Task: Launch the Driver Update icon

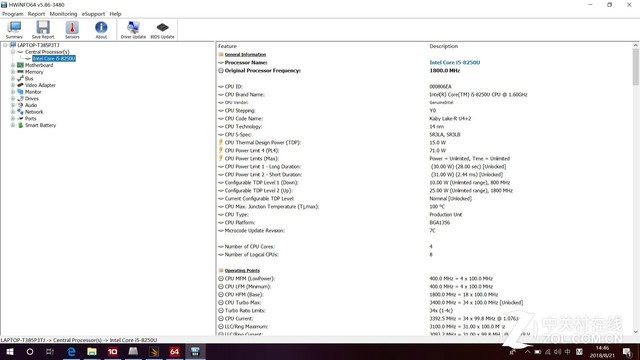Action: point(133,29)
